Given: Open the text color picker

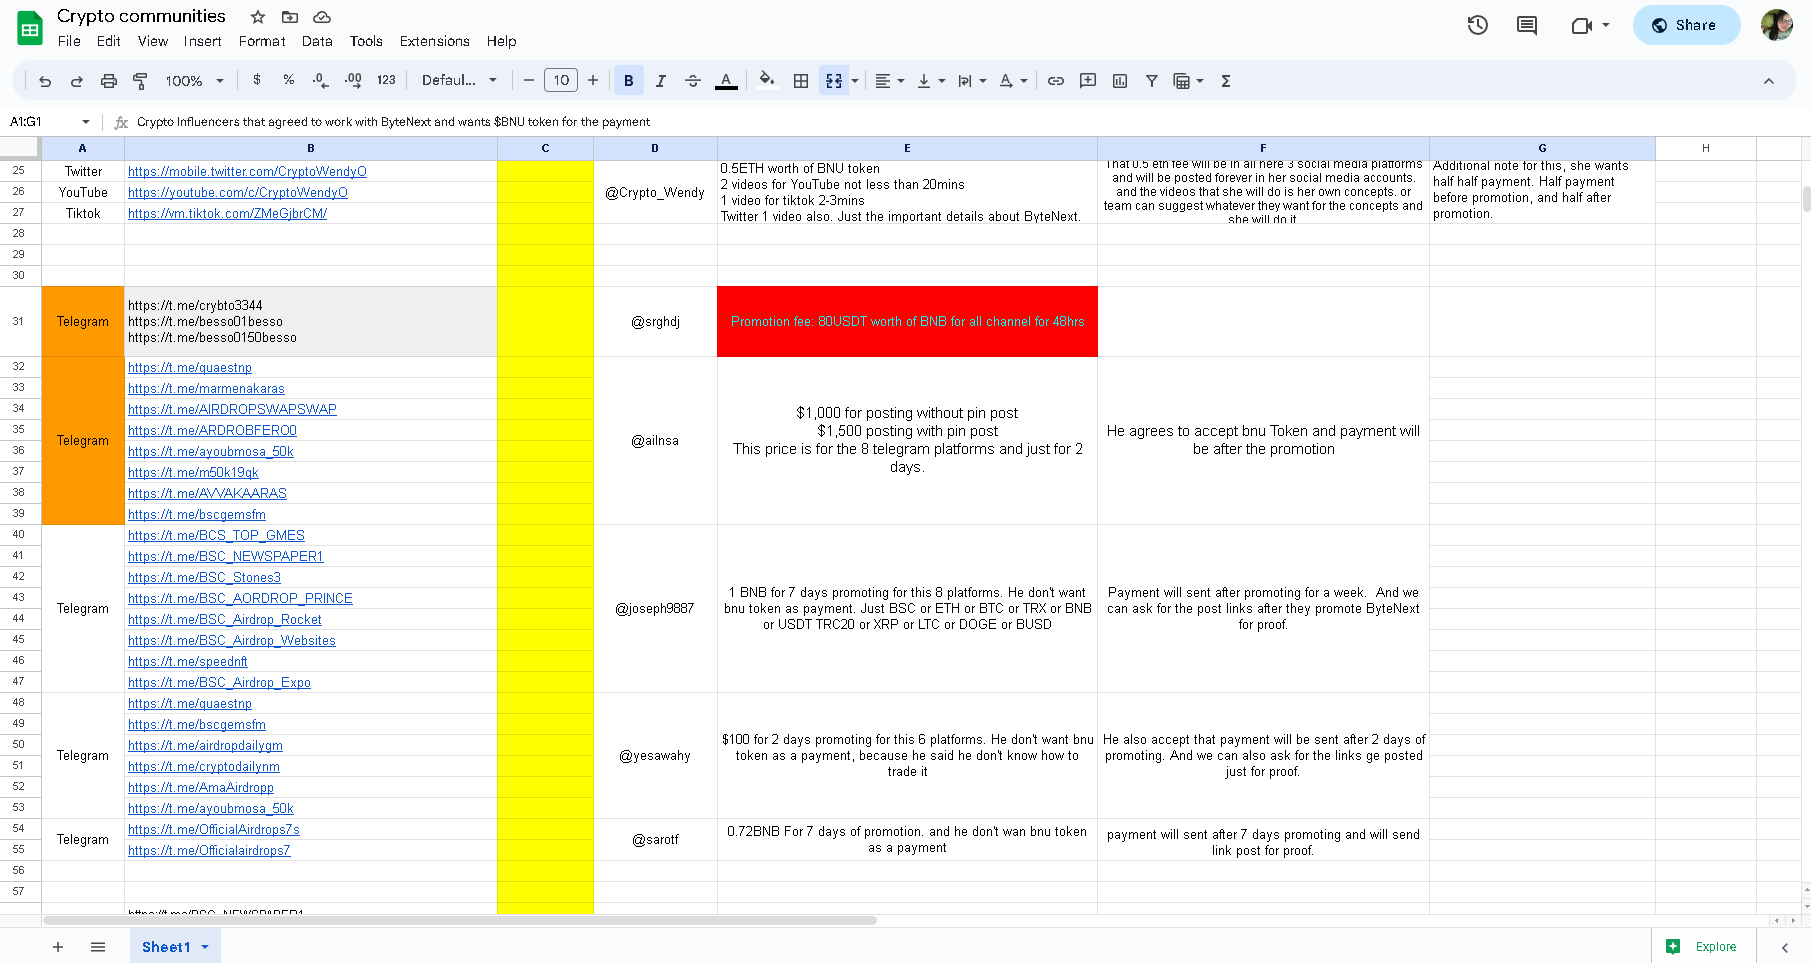Looking at the screenshot, I should point(727,81).
